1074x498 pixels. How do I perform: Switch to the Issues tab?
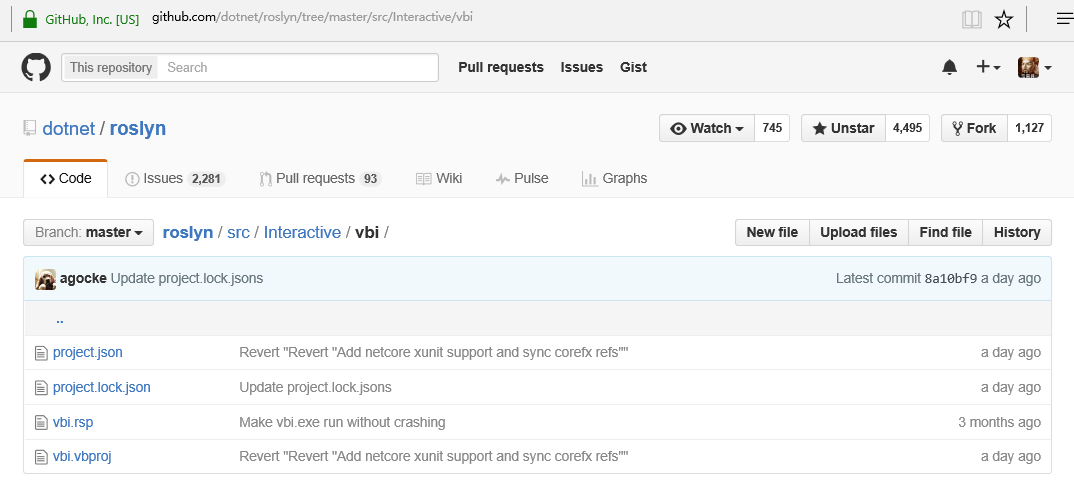[173, 179]
